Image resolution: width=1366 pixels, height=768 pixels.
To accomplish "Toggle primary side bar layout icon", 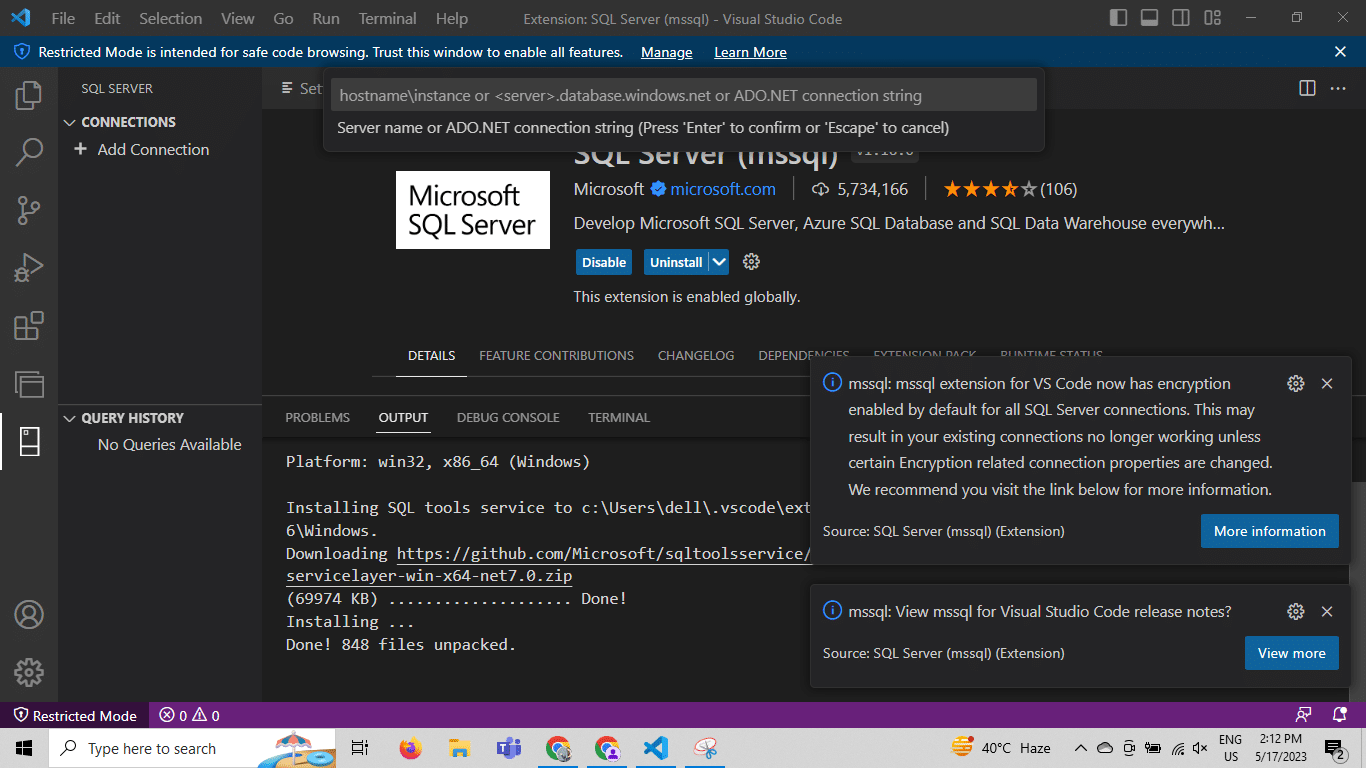I will (x=1118, y=18).
